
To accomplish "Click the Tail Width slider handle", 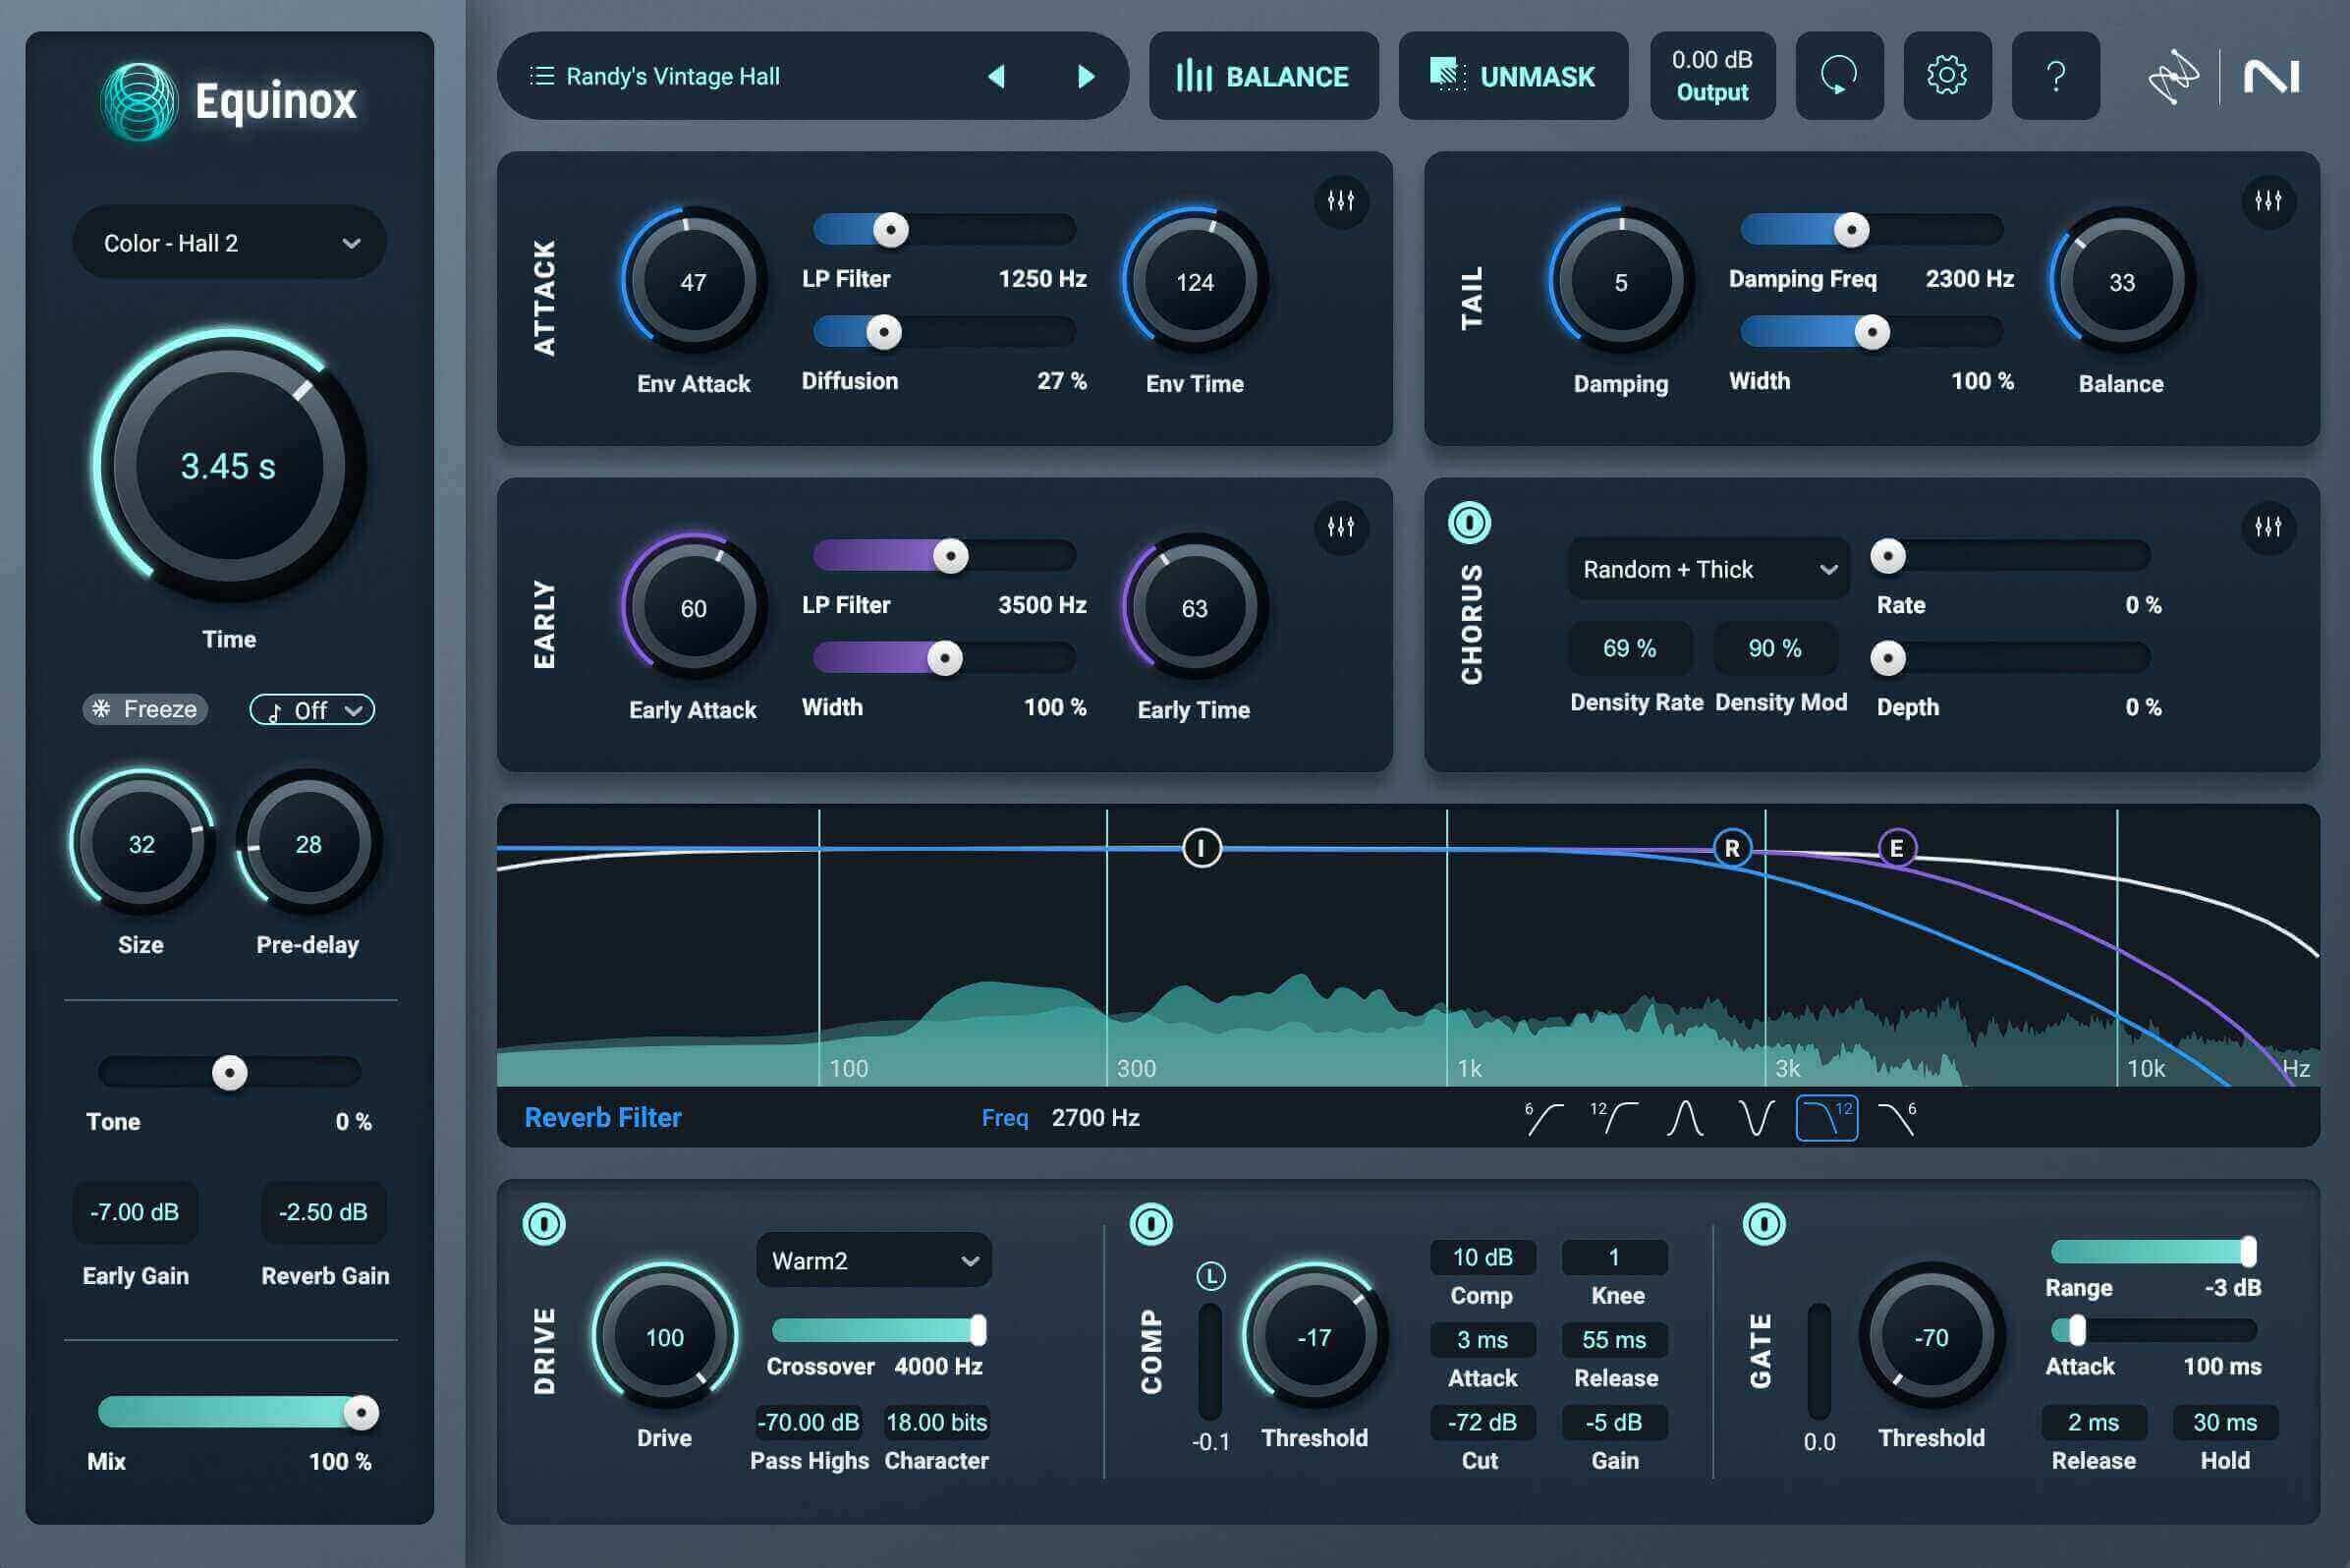I will coord(1872,332).
